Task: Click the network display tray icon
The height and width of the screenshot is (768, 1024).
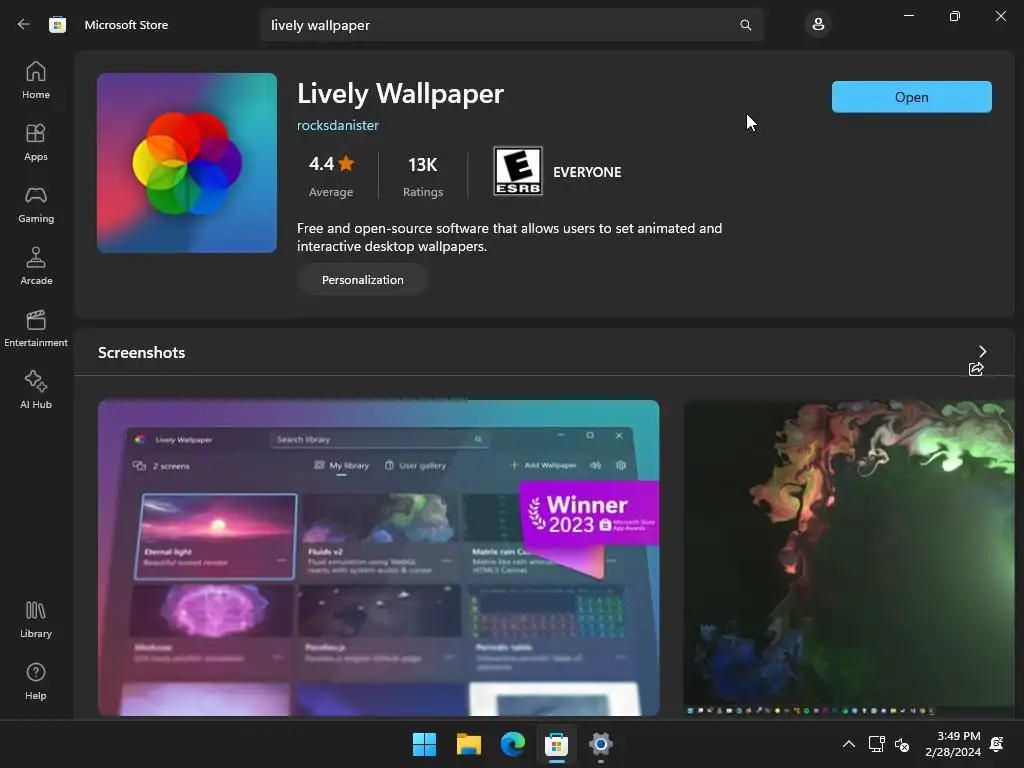Action: [876, 744]
